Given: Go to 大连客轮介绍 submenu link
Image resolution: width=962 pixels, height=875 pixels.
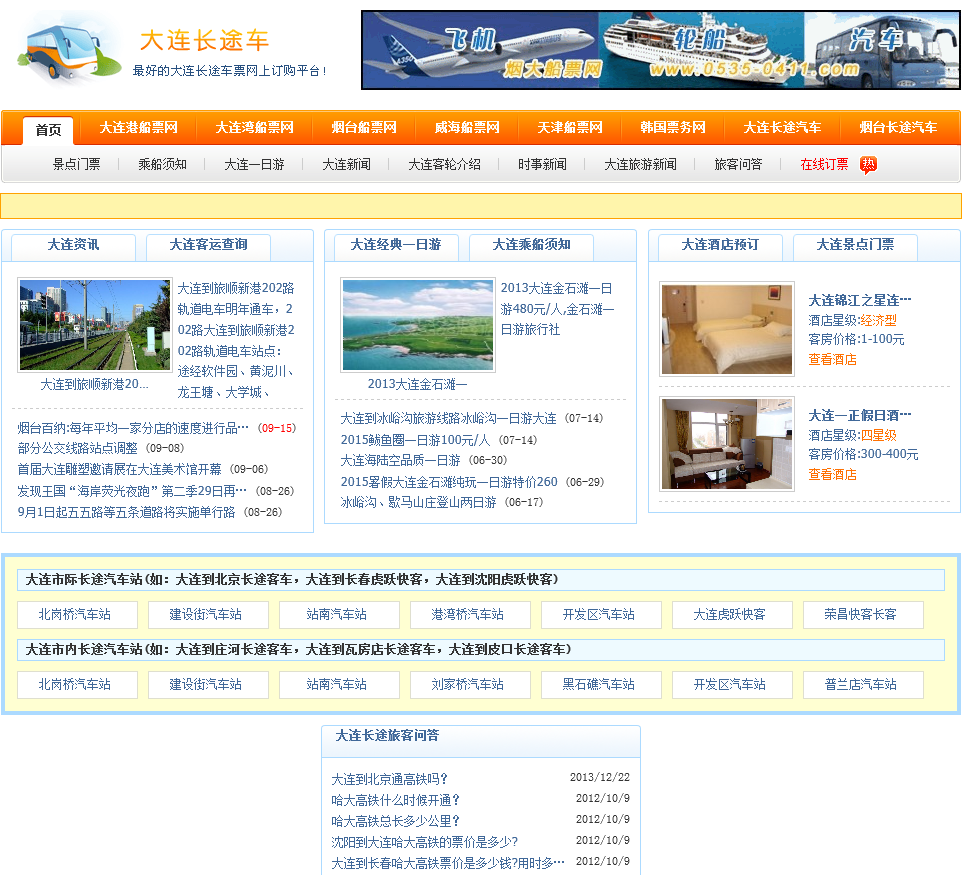Looking at the screenshot, I should tap(445, 164).
